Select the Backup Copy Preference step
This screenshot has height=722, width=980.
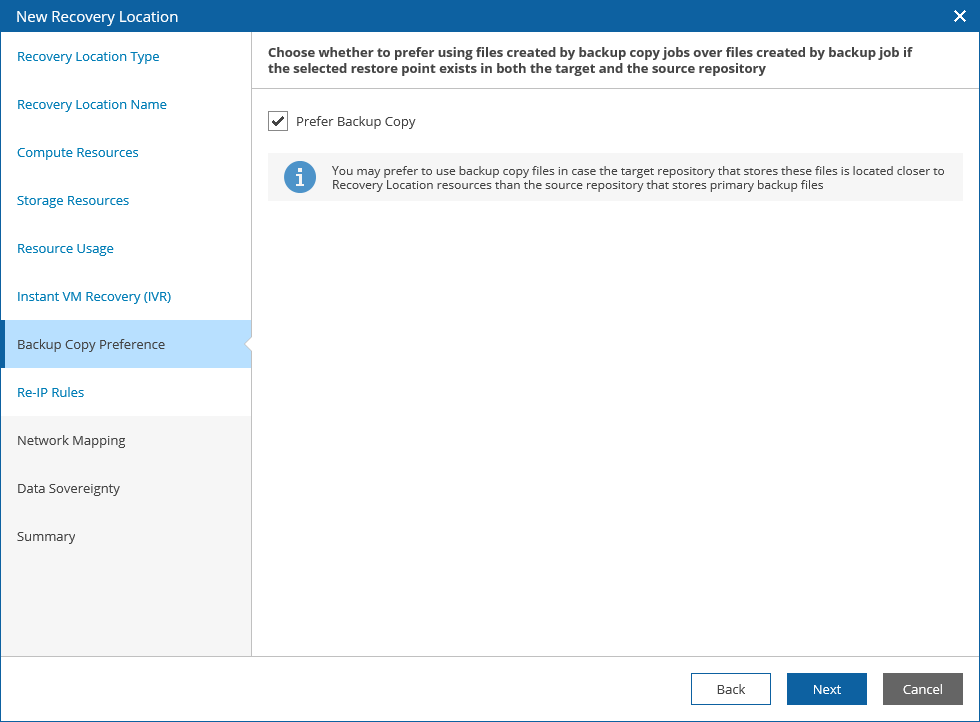click(91, 345)
